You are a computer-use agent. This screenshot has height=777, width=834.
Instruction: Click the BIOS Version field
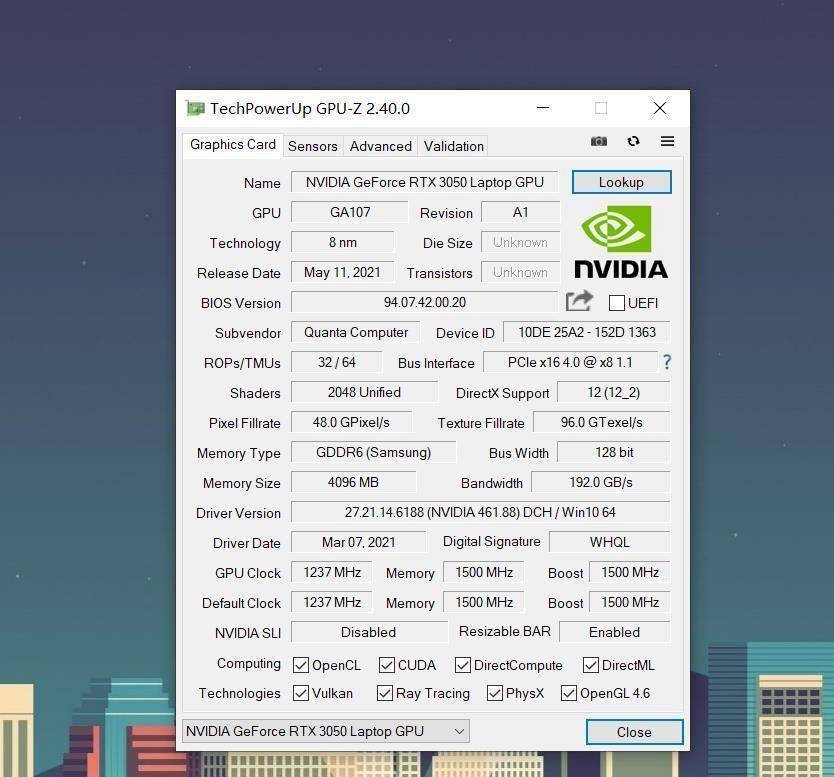point(424,302)
